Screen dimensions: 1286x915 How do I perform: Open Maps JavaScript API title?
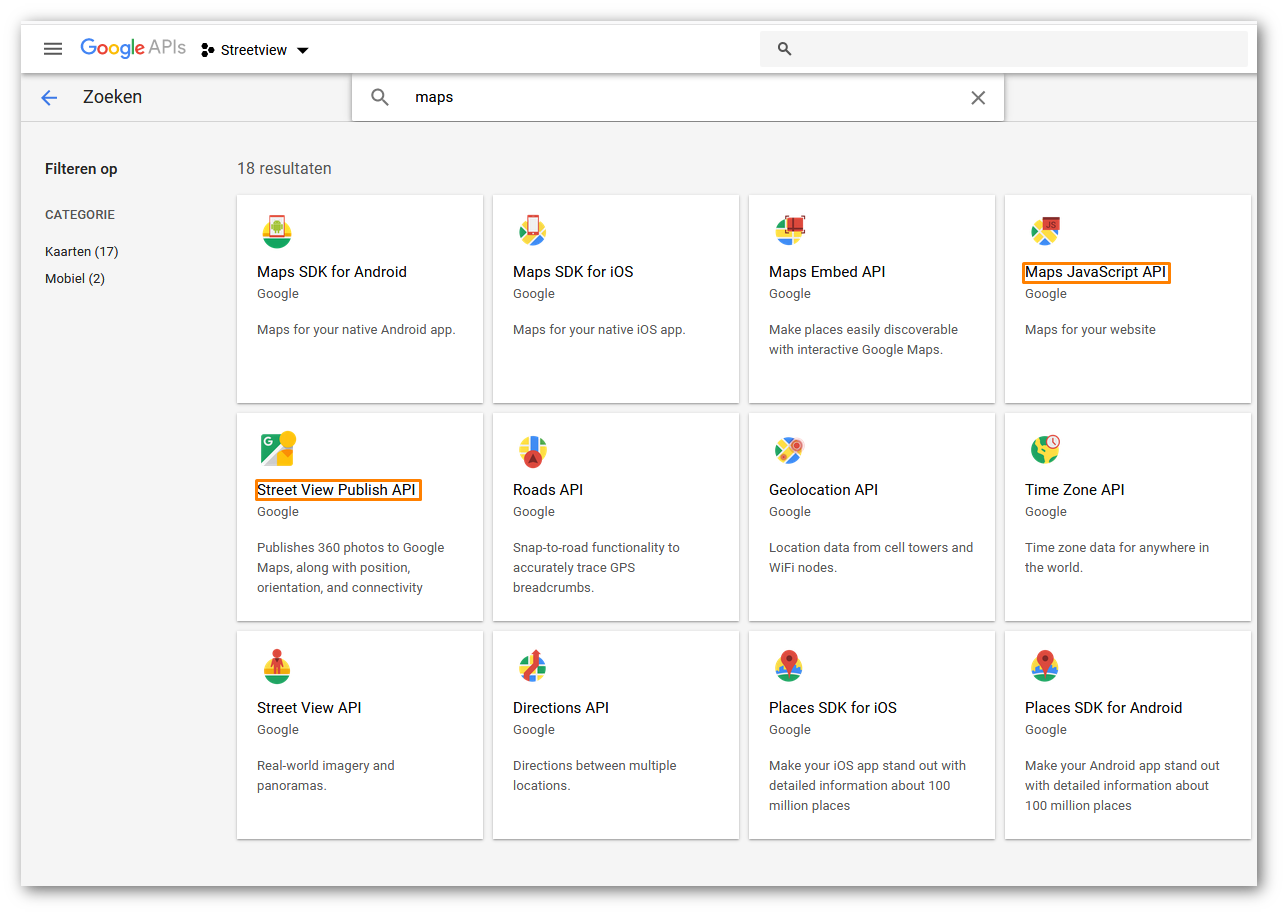1096,272
